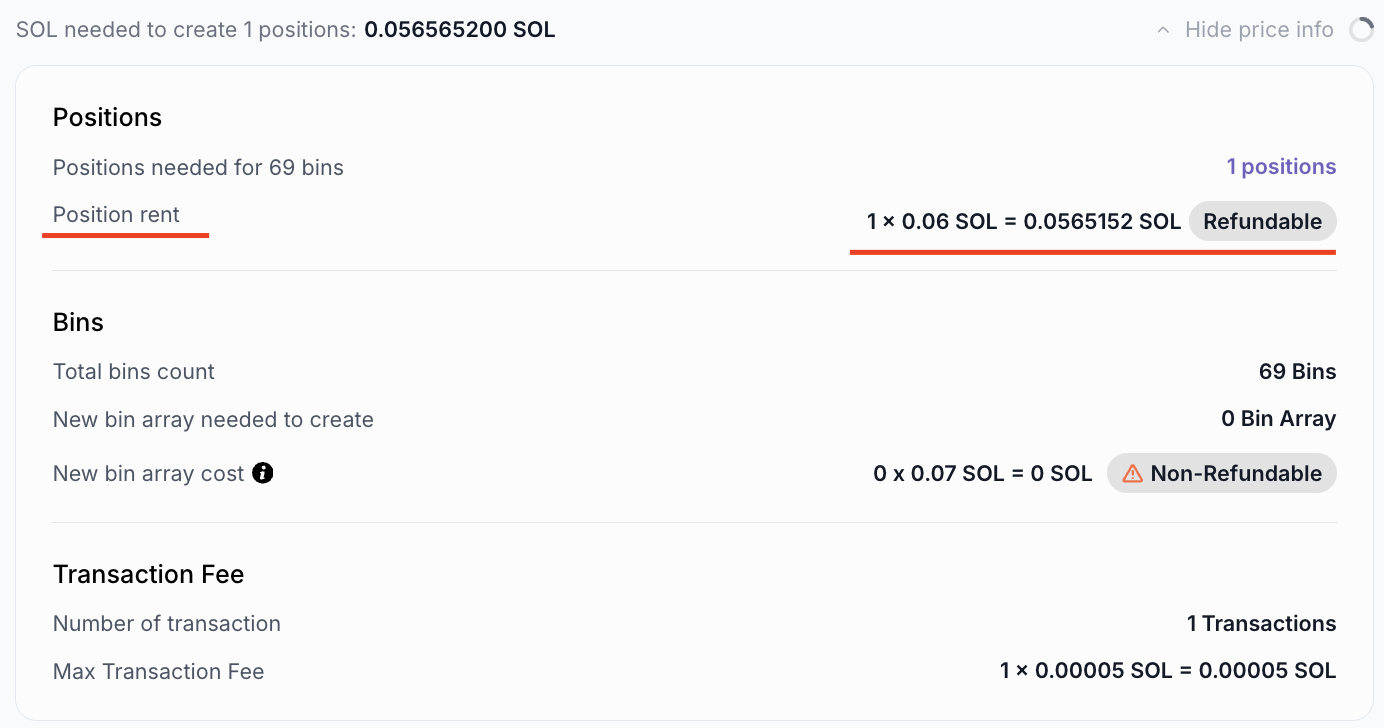Click the Hide price info text
The width and height of the screenshot is (1384, 728).
pyautogui.click(x=1258, y=30)
